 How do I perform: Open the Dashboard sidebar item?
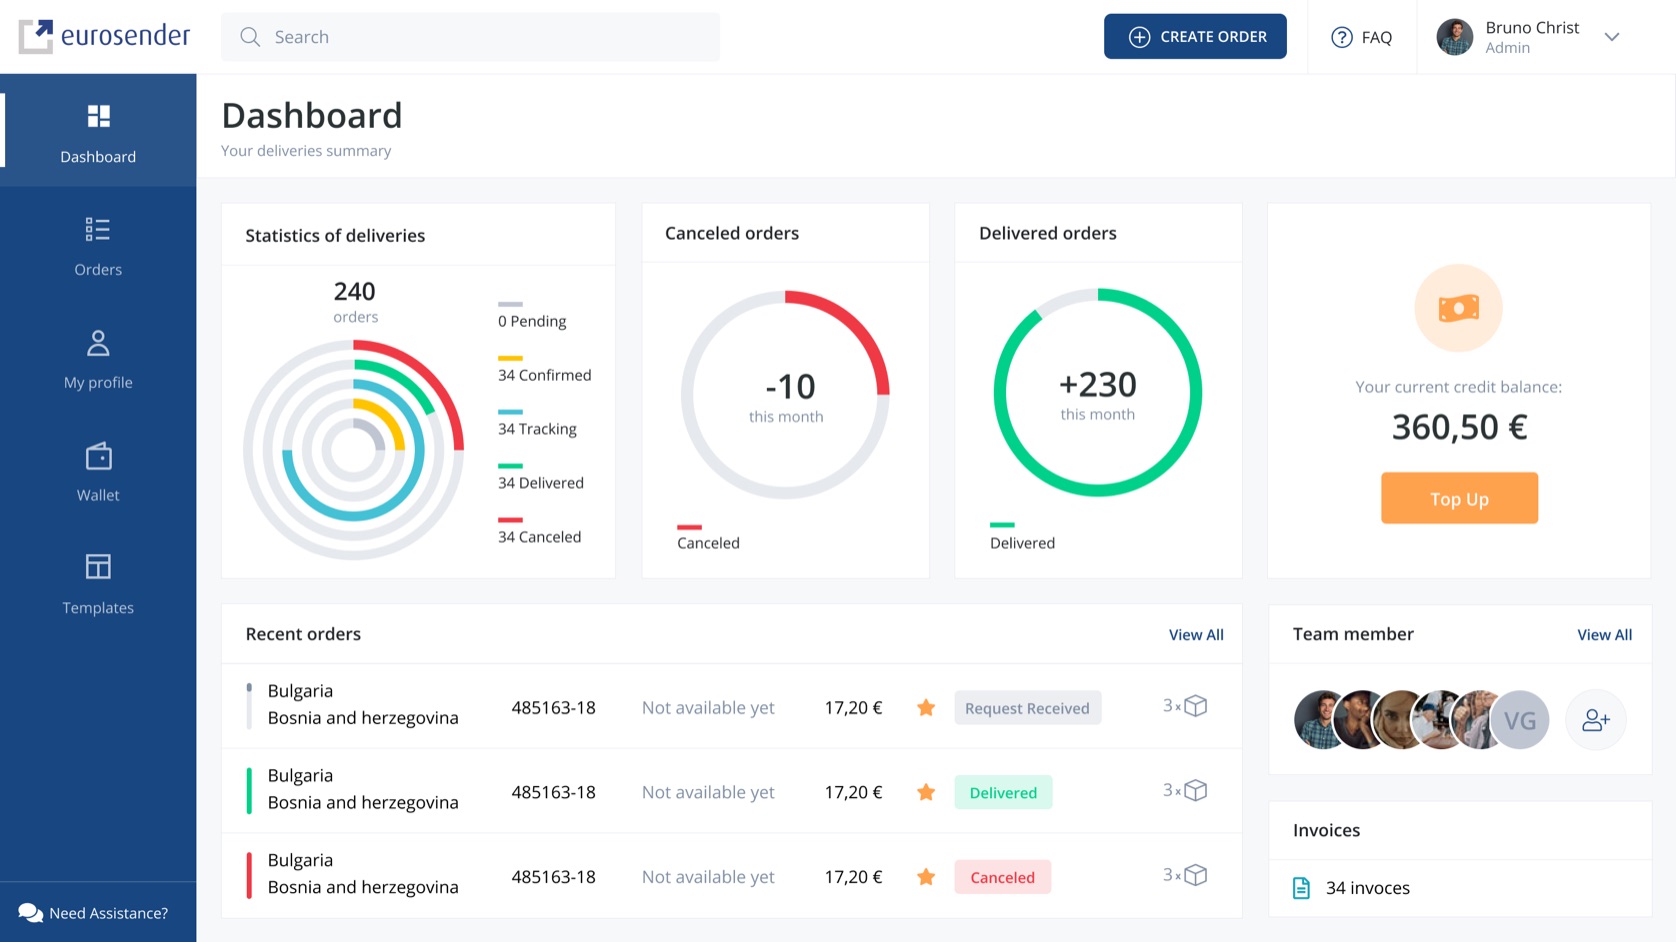[98, 131]
